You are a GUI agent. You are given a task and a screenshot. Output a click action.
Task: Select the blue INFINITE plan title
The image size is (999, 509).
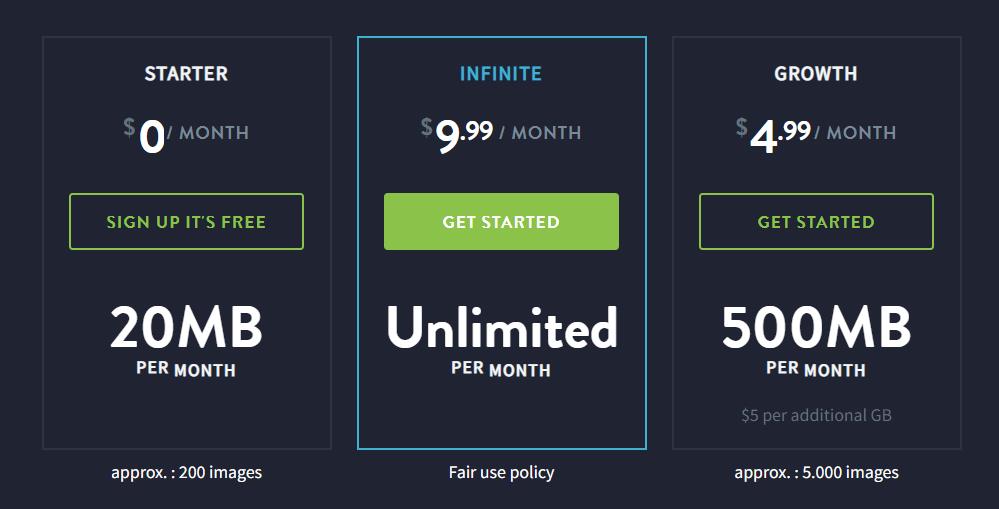coord(501,74)
